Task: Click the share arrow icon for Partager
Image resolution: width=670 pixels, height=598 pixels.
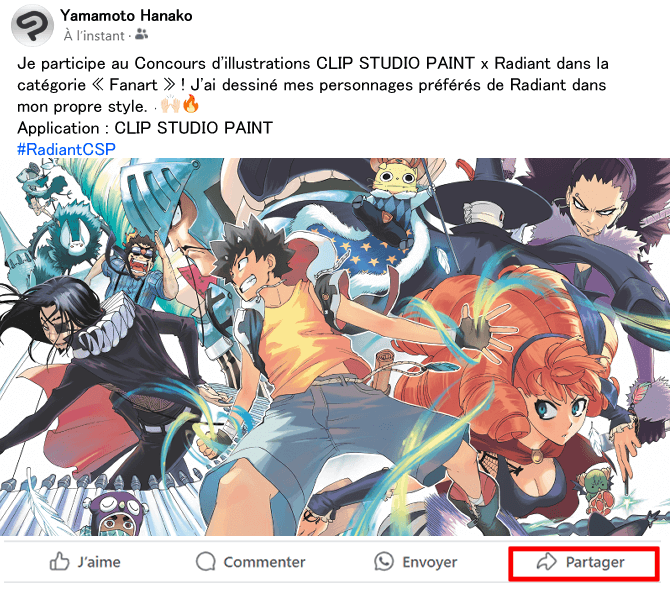Action: (547, 562)
